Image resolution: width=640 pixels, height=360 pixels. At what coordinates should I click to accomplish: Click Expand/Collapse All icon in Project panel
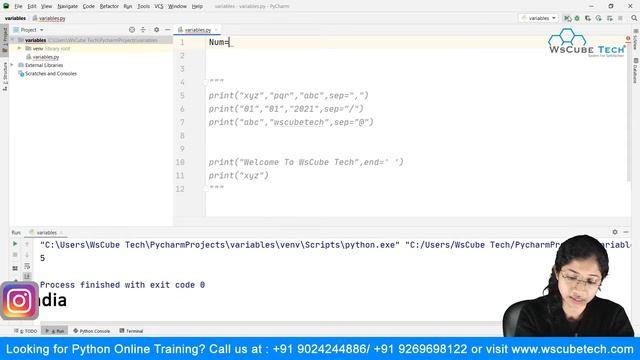pos(143,30)
